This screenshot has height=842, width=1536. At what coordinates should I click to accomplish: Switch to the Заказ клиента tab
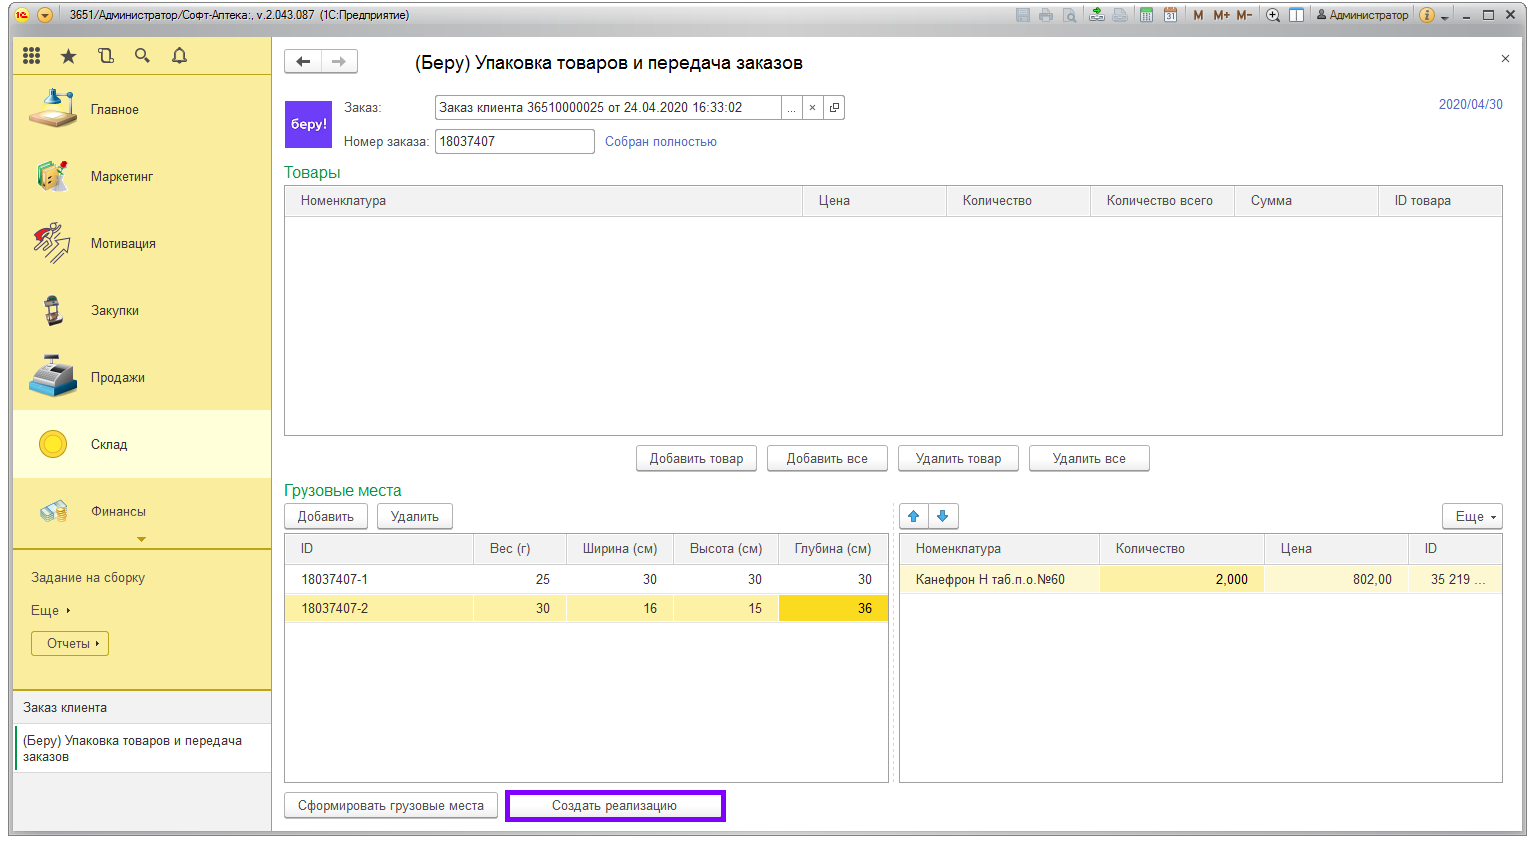click(65, 707)
